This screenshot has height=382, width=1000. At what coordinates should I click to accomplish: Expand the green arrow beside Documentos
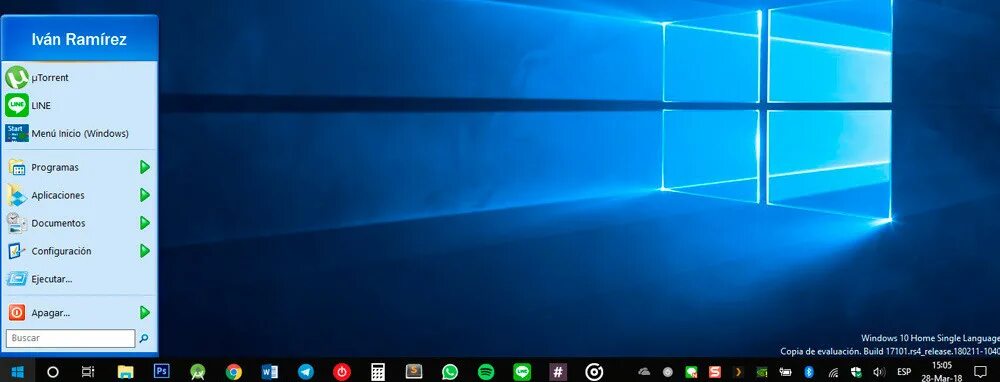coord(145,223)
